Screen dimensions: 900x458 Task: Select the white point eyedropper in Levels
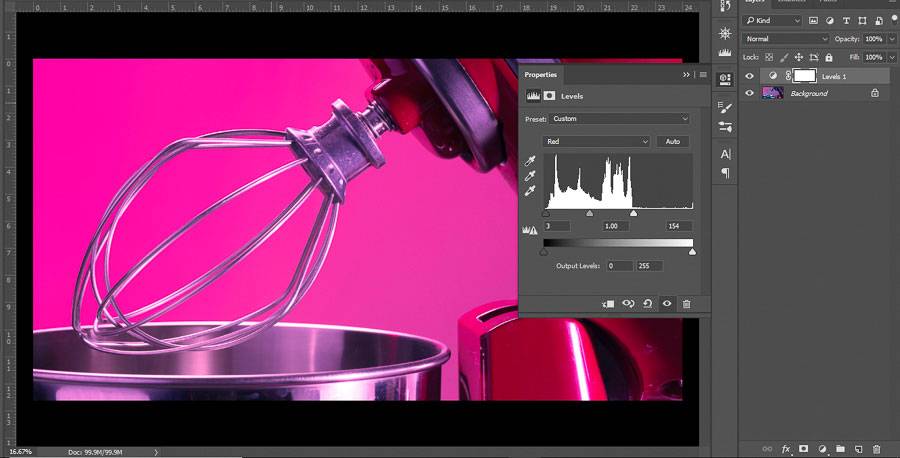coord(531,190)
